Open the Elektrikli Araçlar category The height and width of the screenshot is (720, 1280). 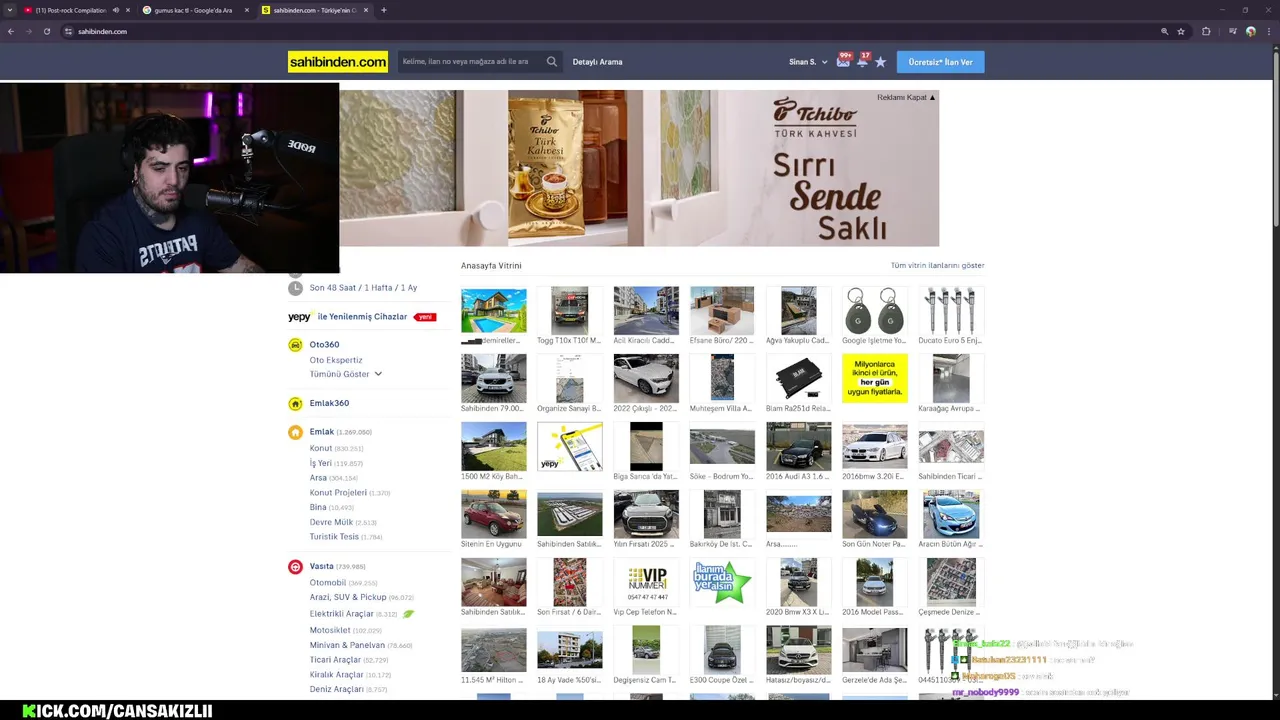point(341,614)
